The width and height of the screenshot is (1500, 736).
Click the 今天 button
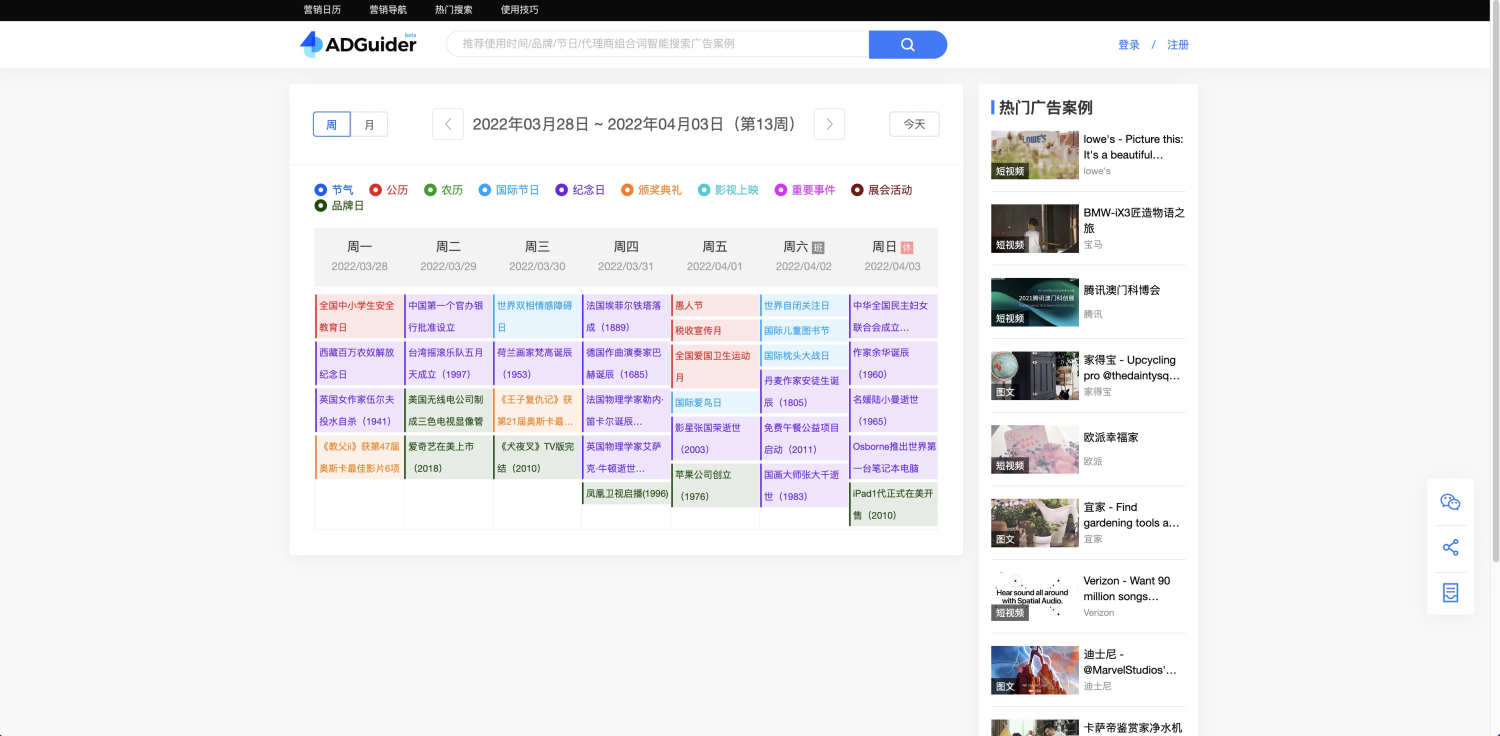click(914, 124)
